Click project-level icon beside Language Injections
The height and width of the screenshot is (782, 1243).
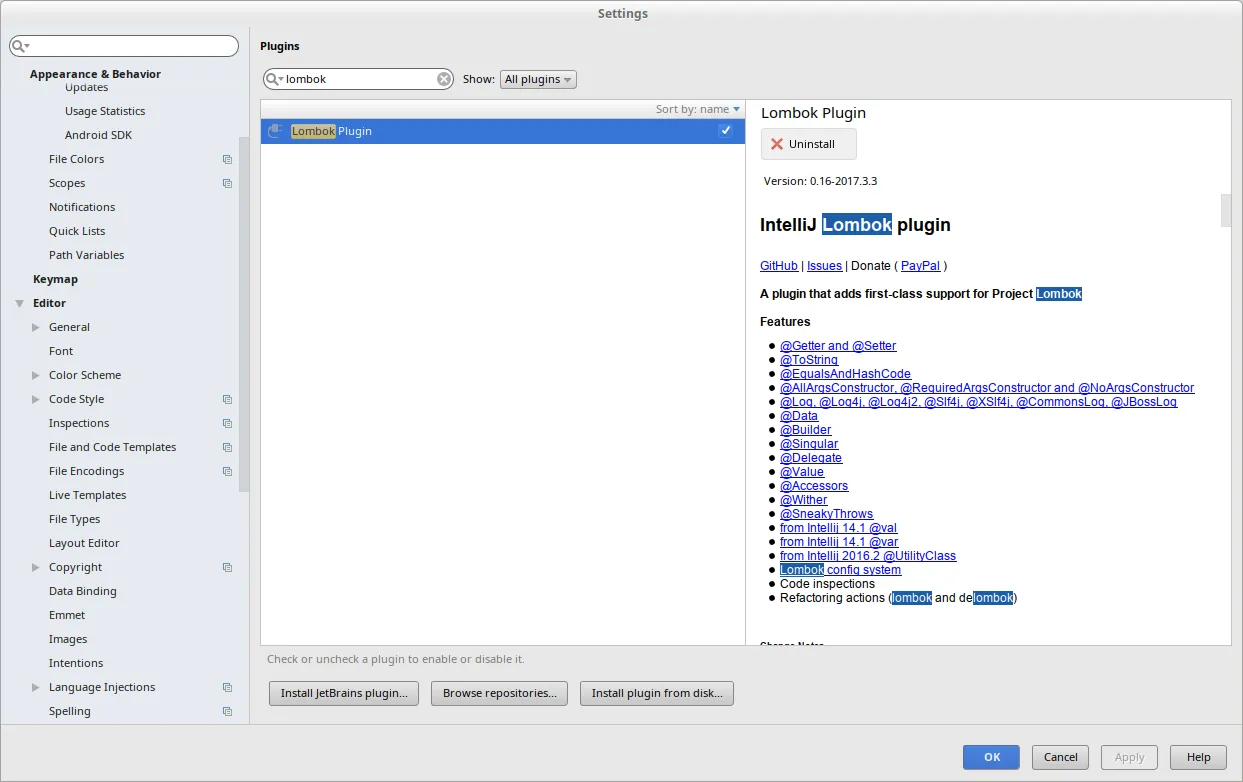point(227,687)
